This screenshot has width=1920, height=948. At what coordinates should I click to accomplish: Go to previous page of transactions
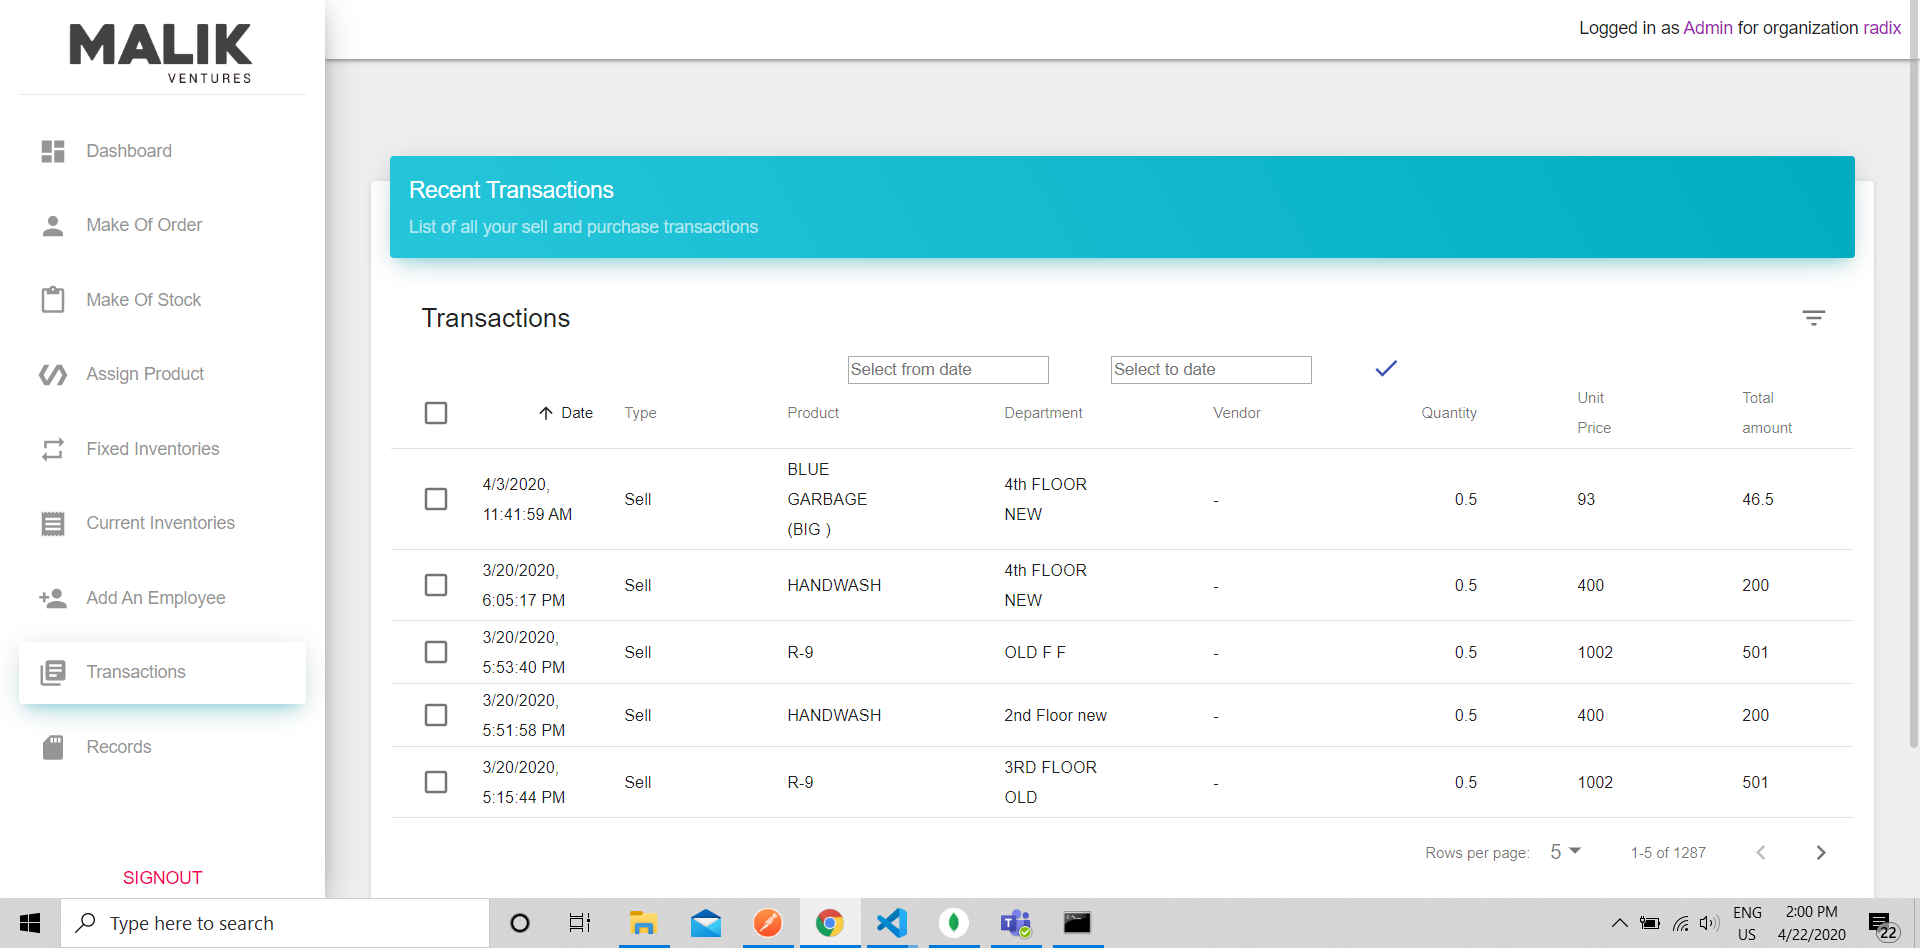point(1761,853)
